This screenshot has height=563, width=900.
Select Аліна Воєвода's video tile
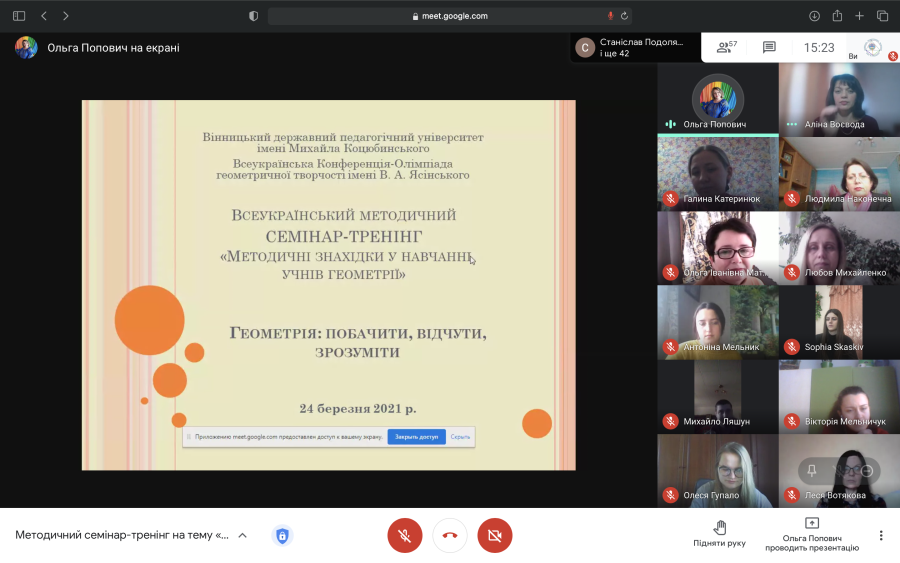tap(839, 99)
